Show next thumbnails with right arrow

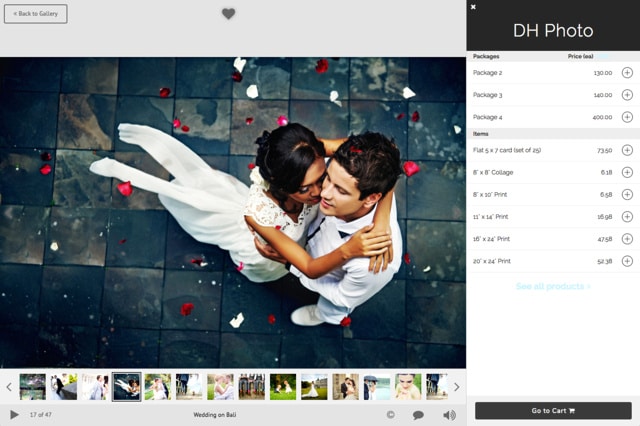point(457,387)
